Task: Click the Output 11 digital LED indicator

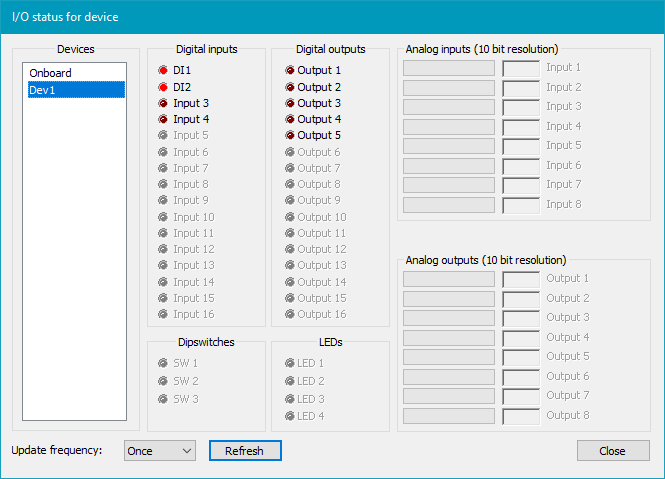Action: pyautogui.click(x=290, y=233)
